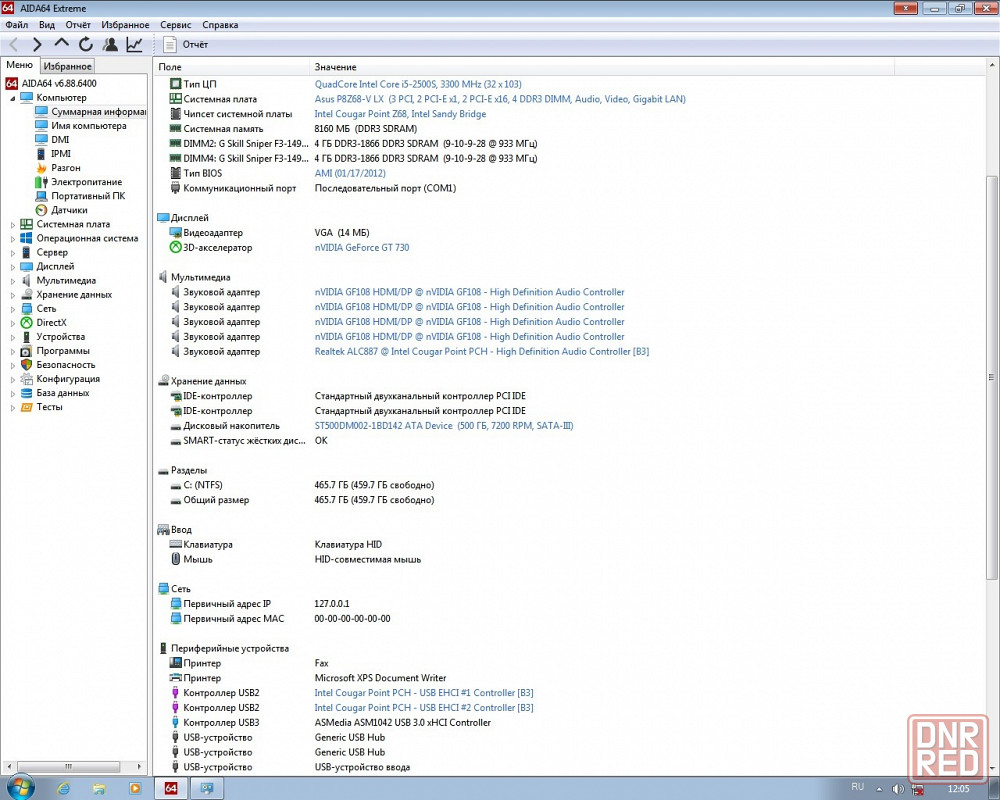Go back with the left arrow toolbar icon

click(x=13, y=44)
